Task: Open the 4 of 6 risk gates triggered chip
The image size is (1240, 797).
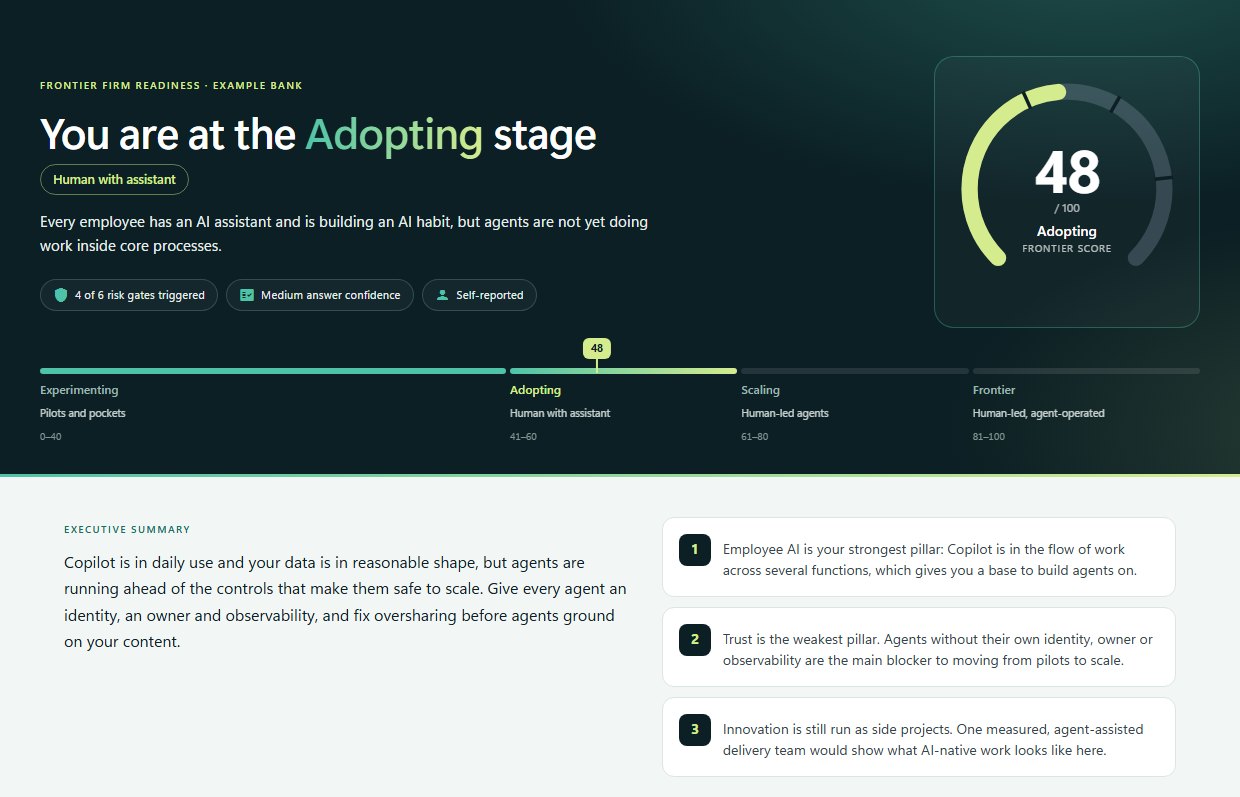Action: pos(128,295)
